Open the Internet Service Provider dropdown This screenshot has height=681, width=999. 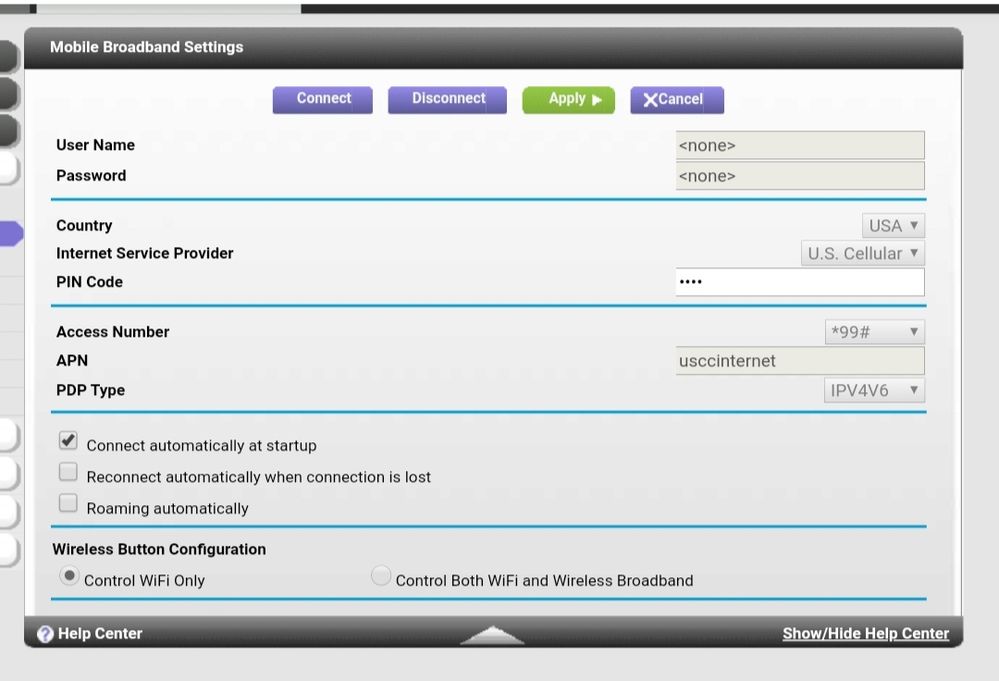coord(863,254)
